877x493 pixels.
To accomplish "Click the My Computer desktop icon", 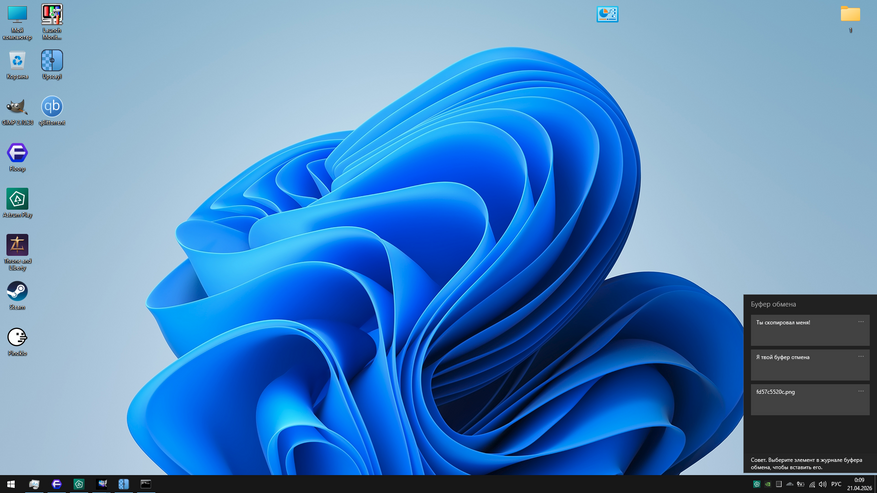I will (x=17, y=22).
